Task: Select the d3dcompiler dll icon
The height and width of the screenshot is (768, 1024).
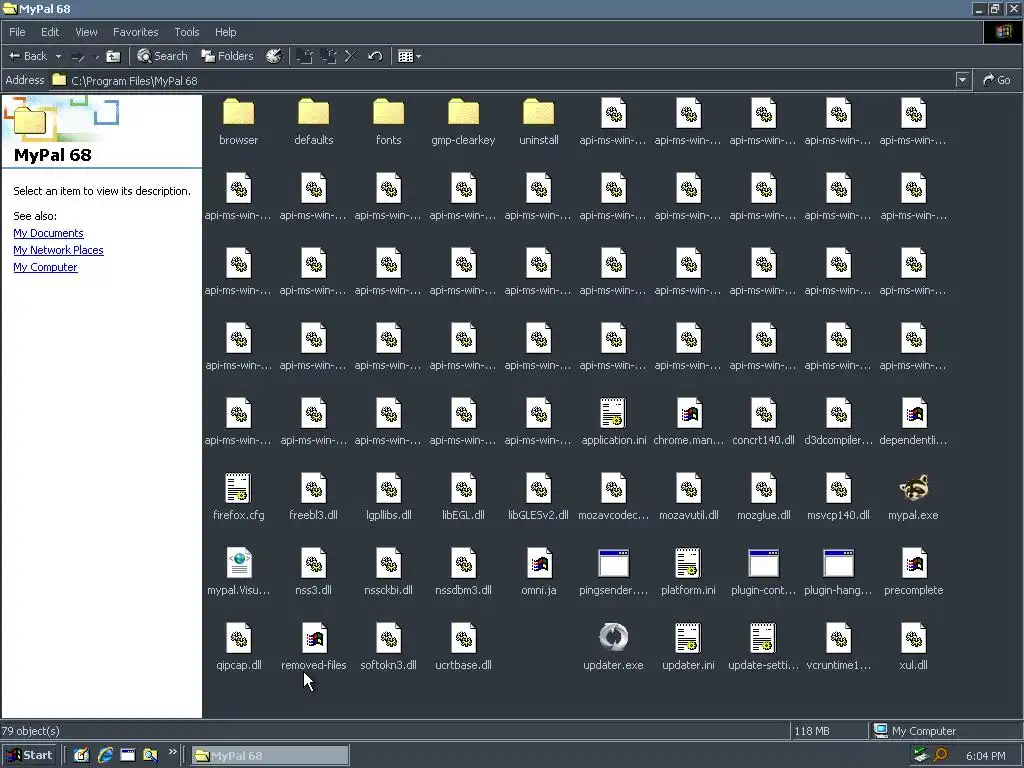Action: click(839, 413)
